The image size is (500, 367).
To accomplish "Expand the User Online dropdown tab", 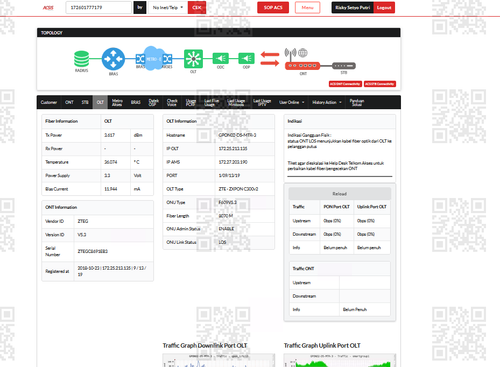I will click(292, 102).
